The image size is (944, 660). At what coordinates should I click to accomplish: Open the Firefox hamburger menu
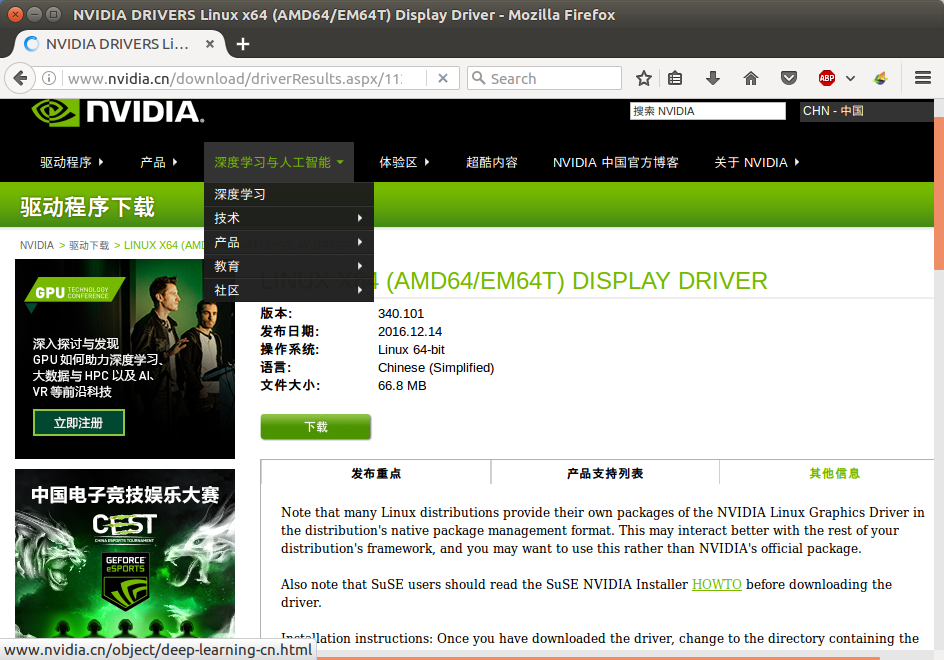922,77
